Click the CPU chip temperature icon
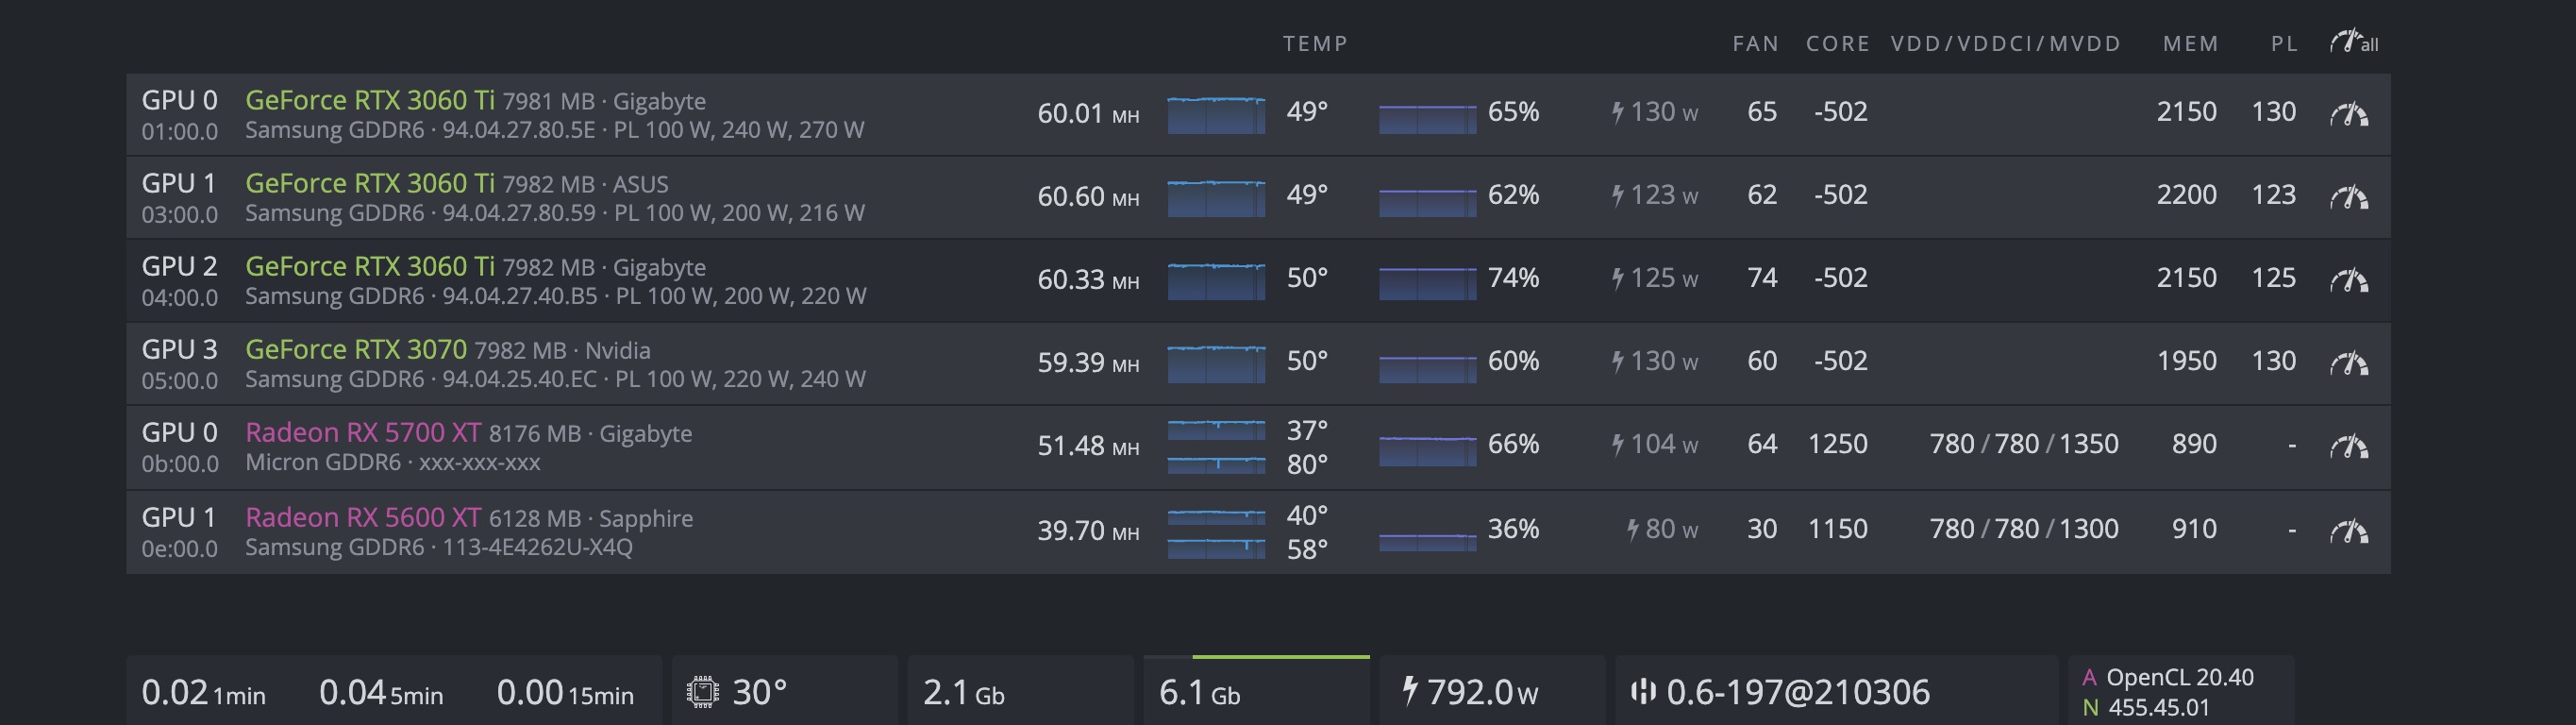The width and height of the screenshot is (2576, 725). click(x=702, y=692)
